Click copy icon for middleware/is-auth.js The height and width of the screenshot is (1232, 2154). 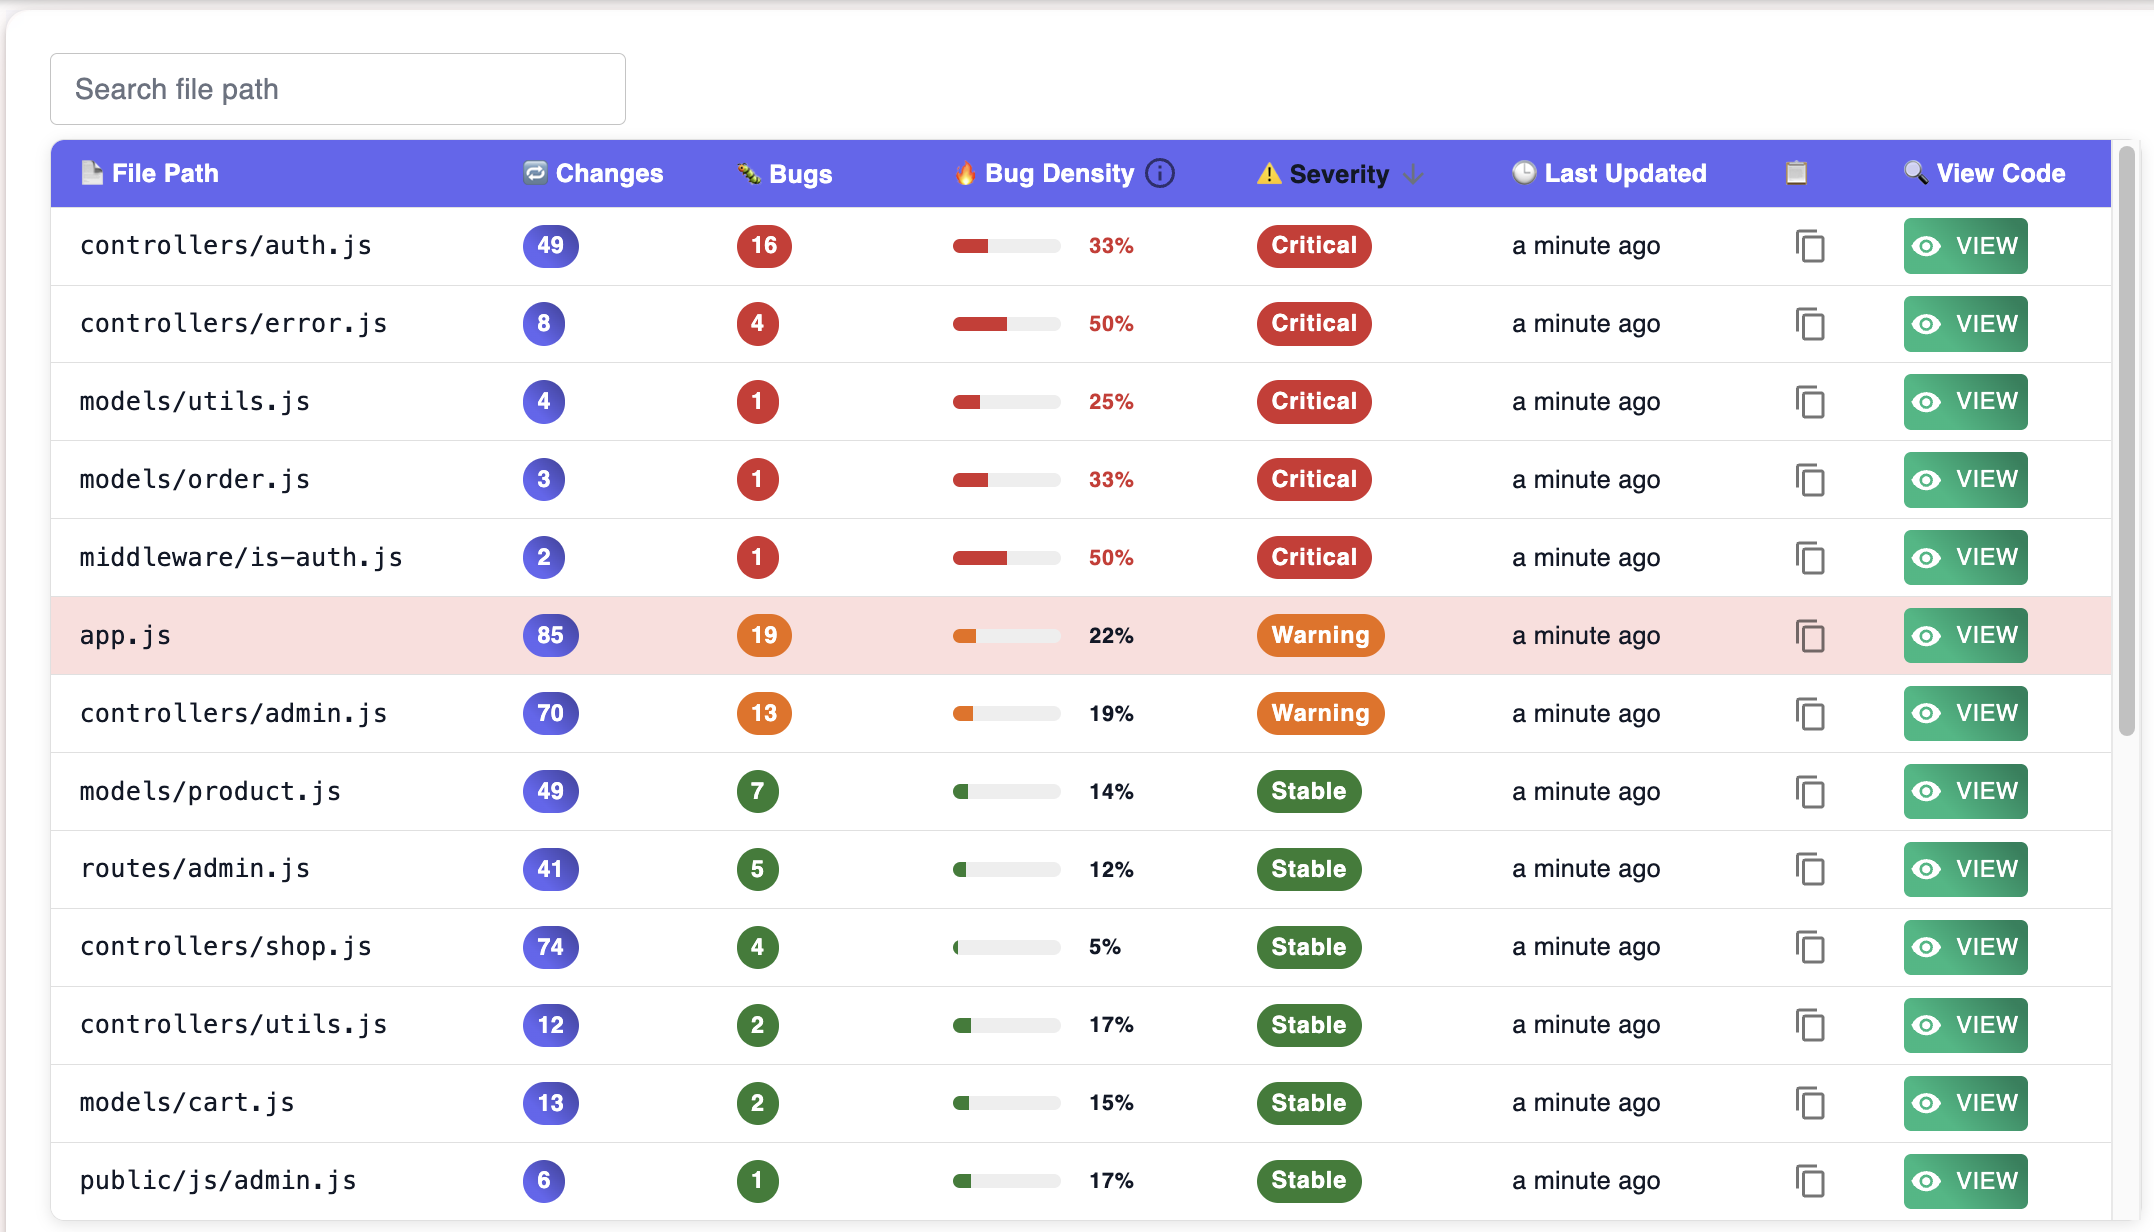click(x=1810, y=558)
